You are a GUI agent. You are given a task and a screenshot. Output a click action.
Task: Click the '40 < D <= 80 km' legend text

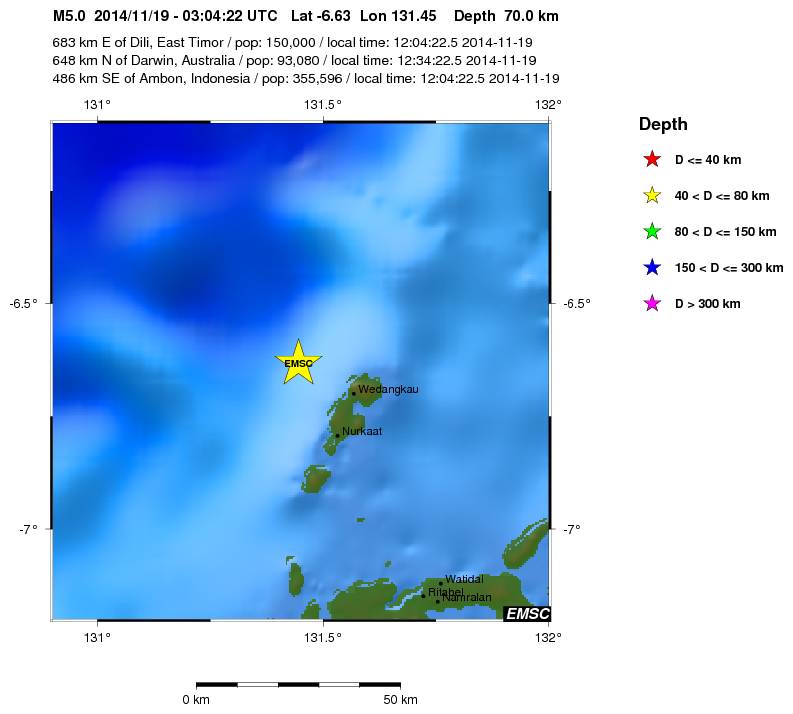pyautogui.click(x=722, y=196)
